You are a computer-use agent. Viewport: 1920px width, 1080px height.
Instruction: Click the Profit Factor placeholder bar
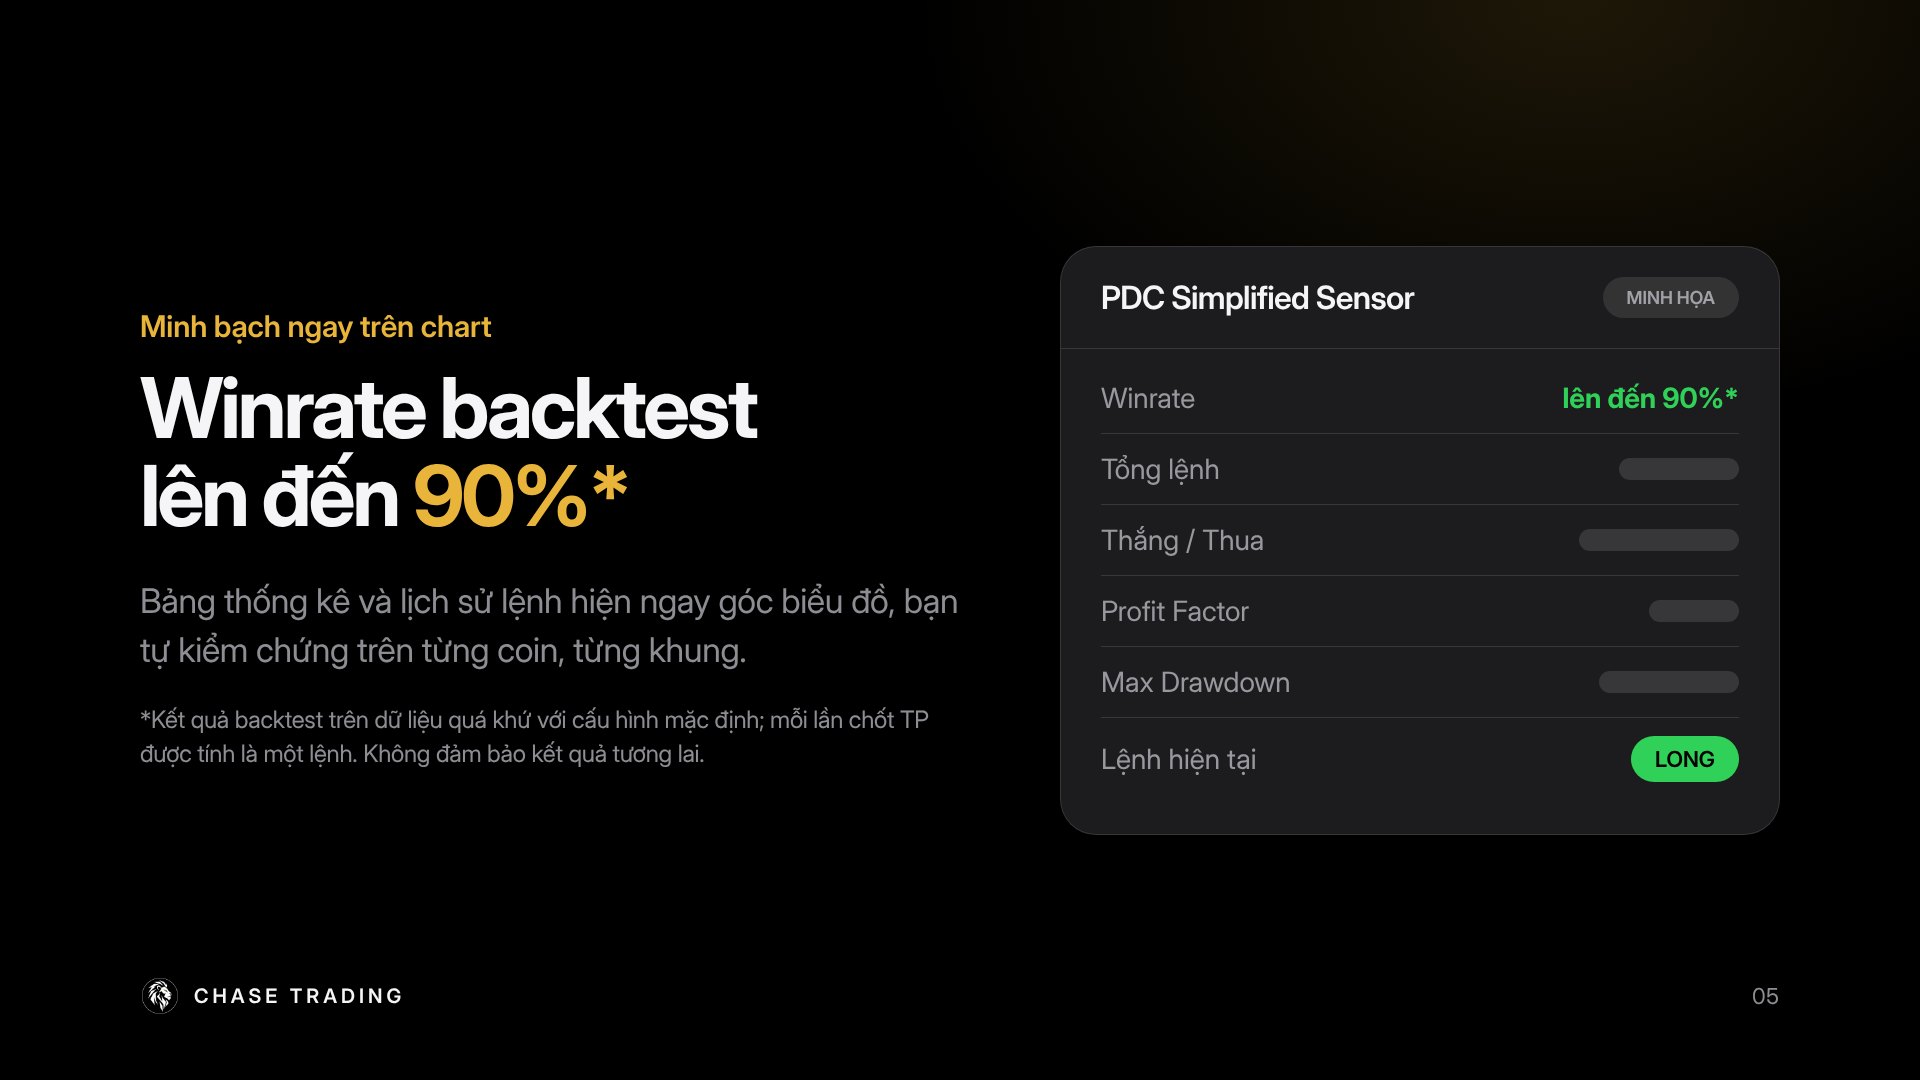(1693, 611)
